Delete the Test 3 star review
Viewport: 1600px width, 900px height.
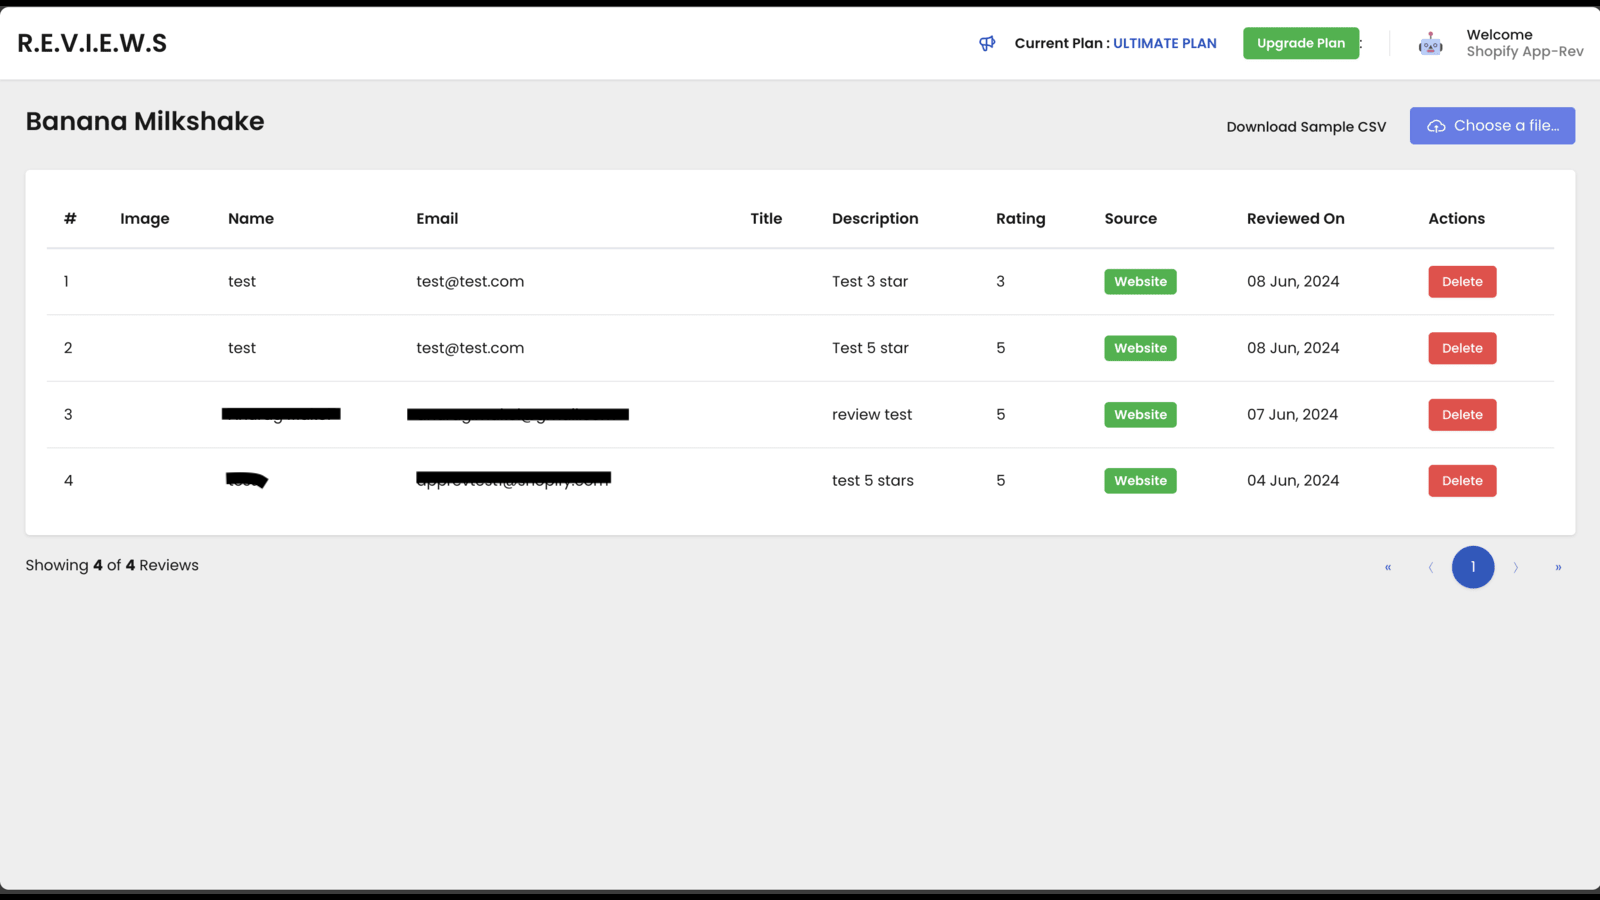point(1462,282)
